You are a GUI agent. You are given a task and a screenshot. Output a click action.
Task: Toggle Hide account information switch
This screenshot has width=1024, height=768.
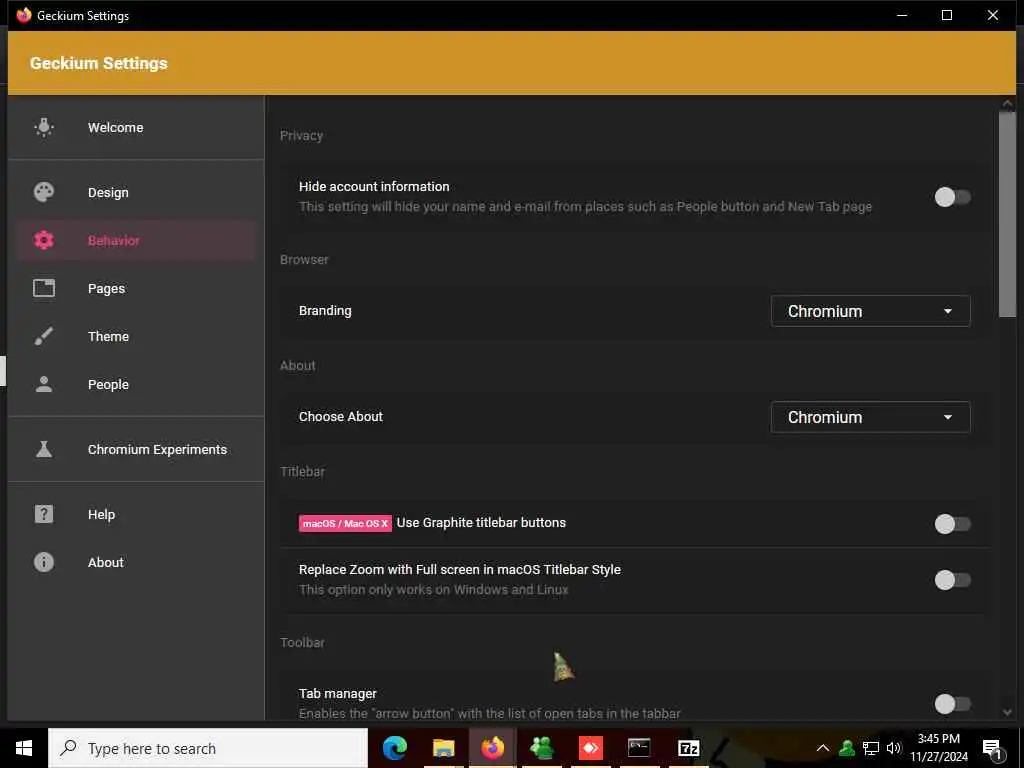pos(952,197)
